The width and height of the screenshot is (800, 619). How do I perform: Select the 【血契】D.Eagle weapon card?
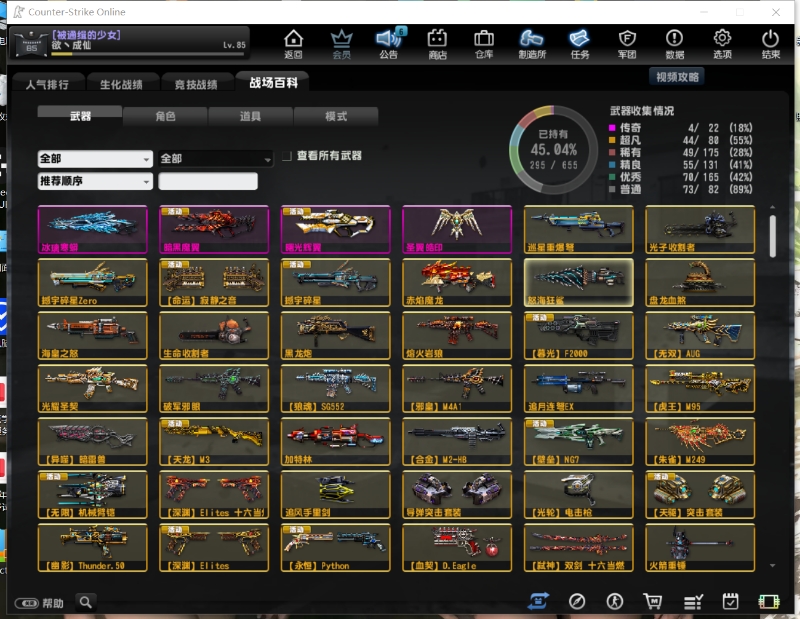pos(457,548)
